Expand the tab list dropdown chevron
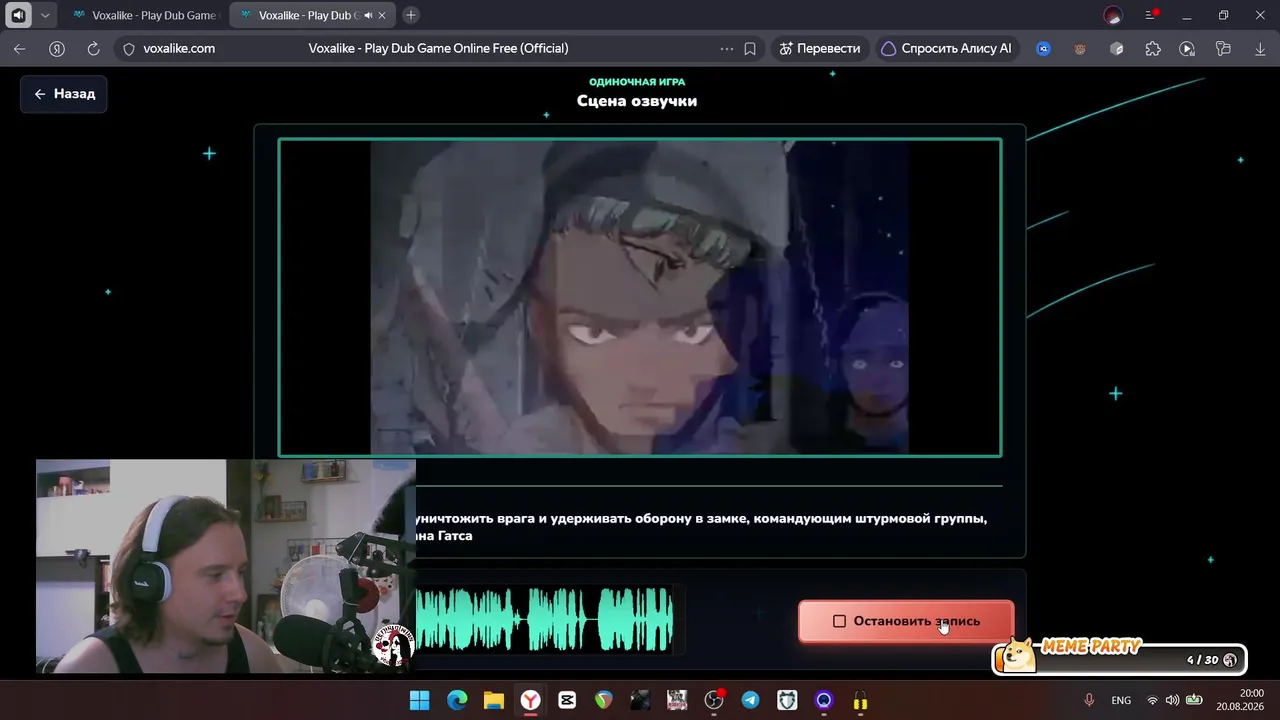This screenshot has width=1280, height=720. tap(45, 15)
